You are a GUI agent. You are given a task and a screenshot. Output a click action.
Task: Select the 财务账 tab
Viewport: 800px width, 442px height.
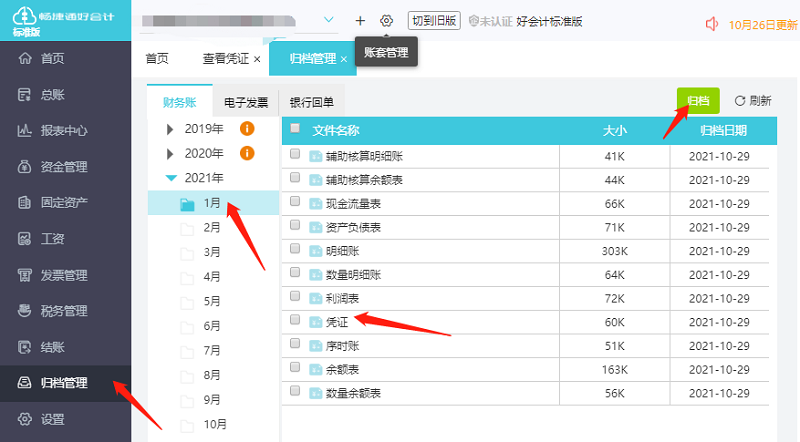180,102
